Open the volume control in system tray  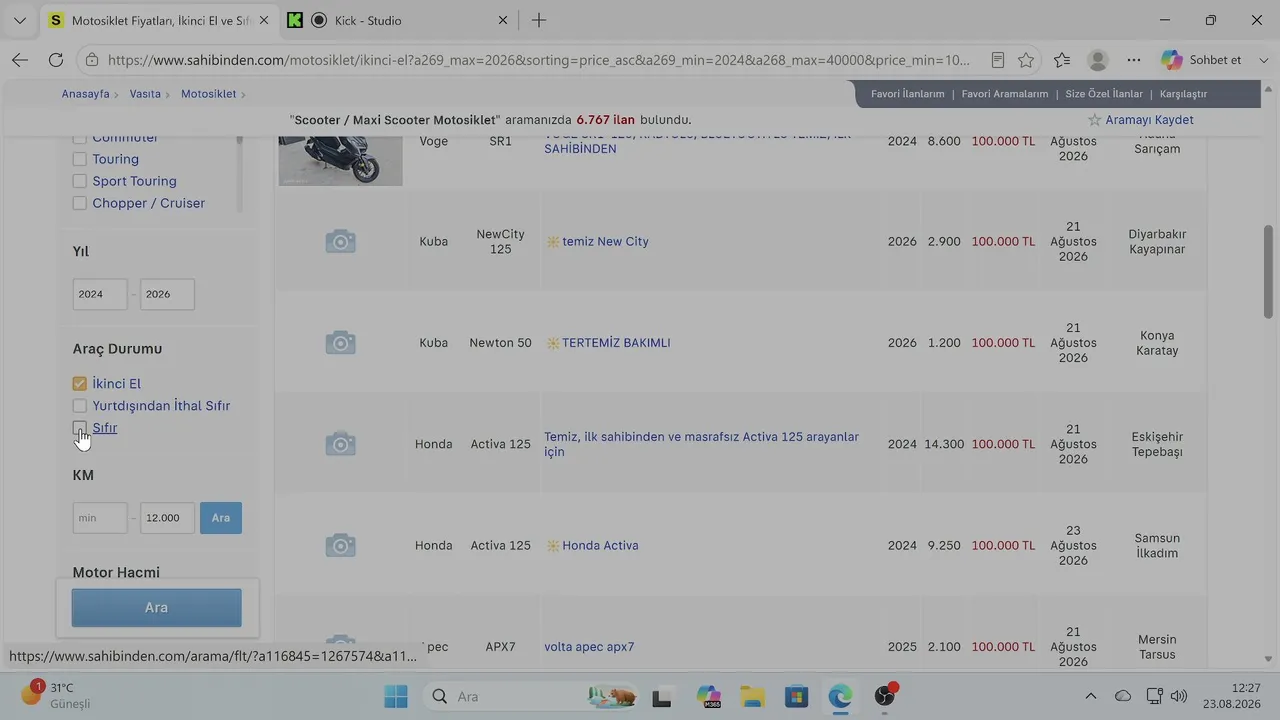1179,696
